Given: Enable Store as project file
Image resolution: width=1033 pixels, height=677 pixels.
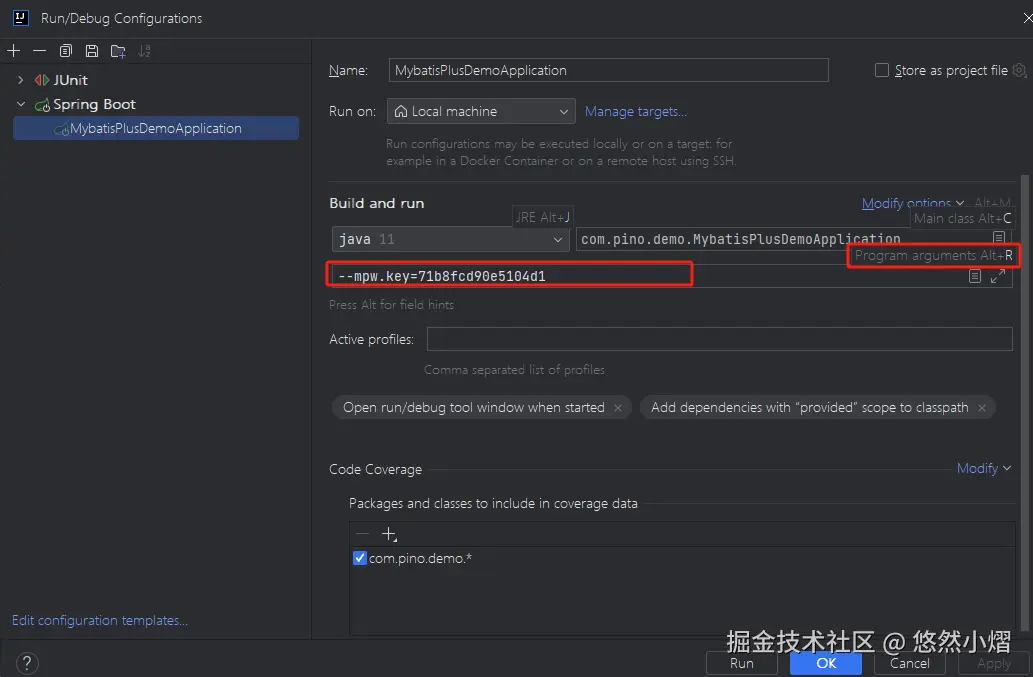Looking at the screenshot, I should (x=881, y=70).
